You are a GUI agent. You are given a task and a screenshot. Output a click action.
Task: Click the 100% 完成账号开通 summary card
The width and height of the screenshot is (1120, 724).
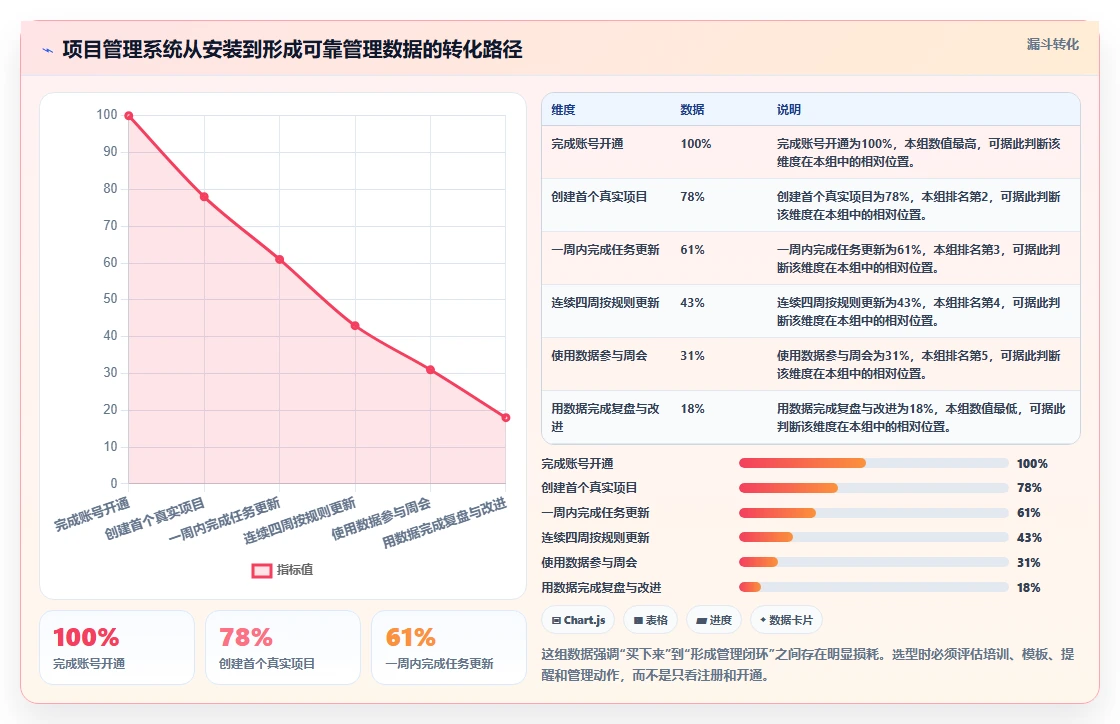coord(117,648)
